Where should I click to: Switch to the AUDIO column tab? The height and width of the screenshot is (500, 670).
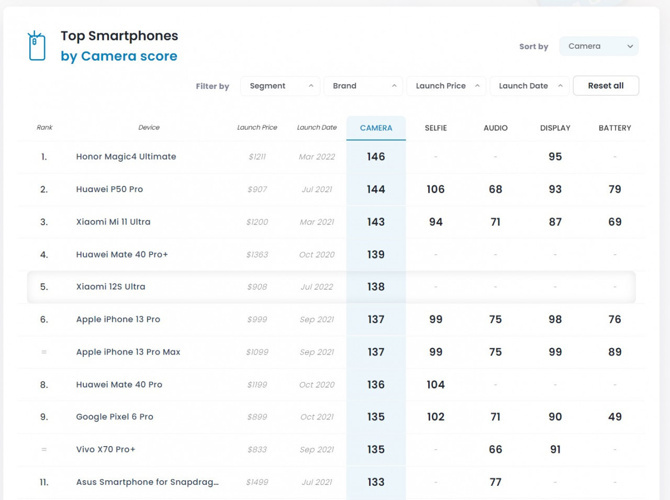(495, 128)
